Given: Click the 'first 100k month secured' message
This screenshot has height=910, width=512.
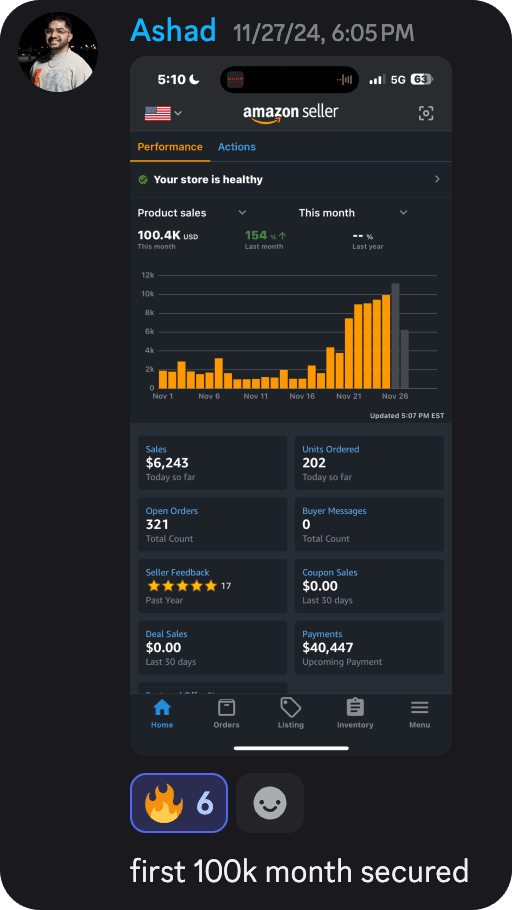Looking at the screenshot, I should 299,872.
